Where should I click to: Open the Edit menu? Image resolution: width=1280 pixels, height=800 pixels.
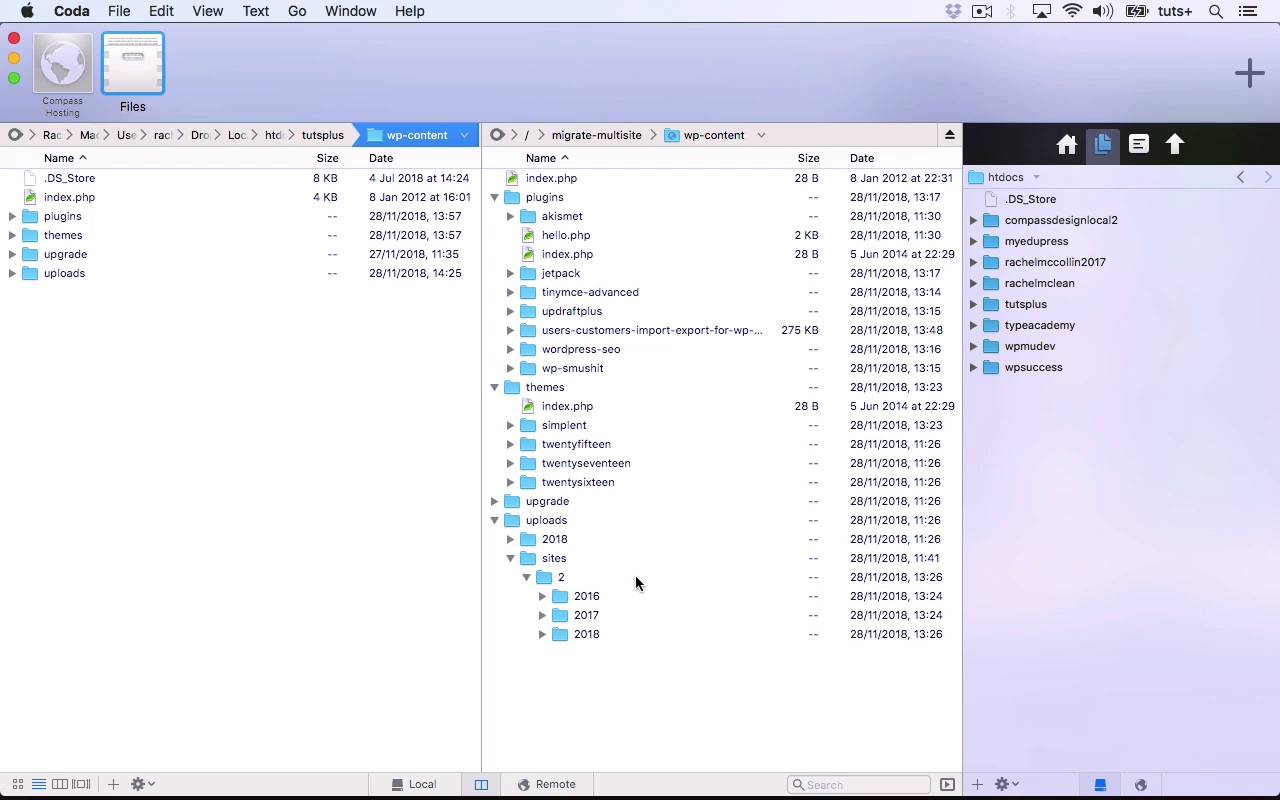pyautogui.click(x=161, y=11)
